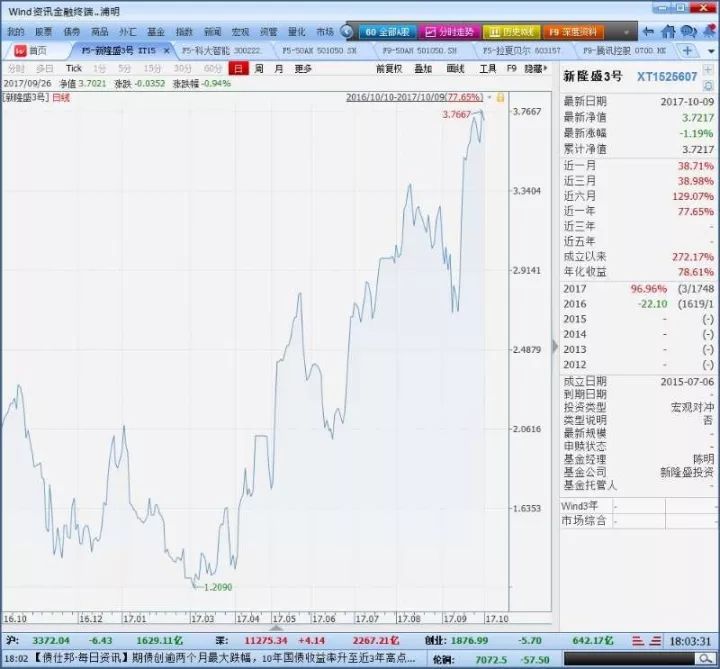Viewport: 720px width, 669px height.
Task: Expand the 工具 tools dropdown
Action: pos(487,69)
